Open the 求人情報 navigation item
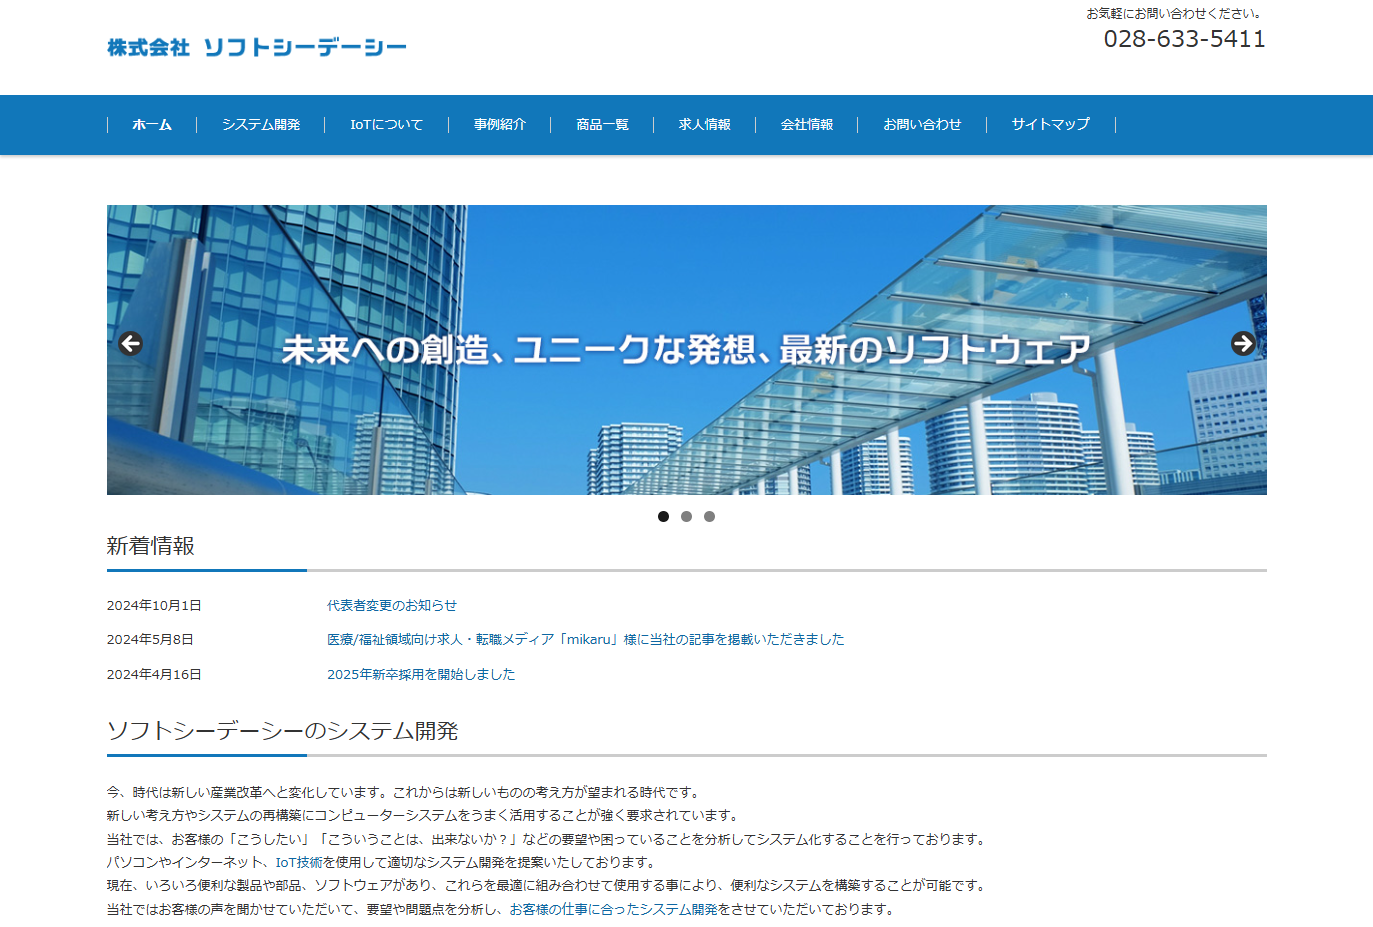Screen dimensions: 1373x927 [x=704, y=125]
